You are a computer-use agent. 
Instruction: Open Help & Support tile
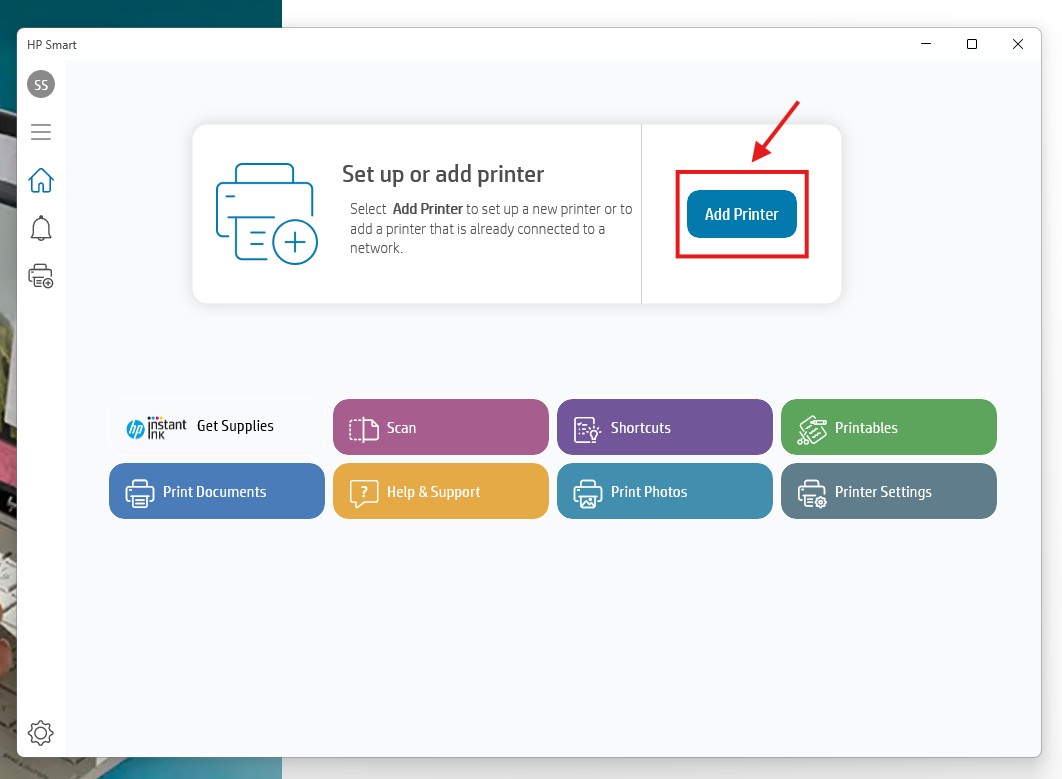pos(440,491)
